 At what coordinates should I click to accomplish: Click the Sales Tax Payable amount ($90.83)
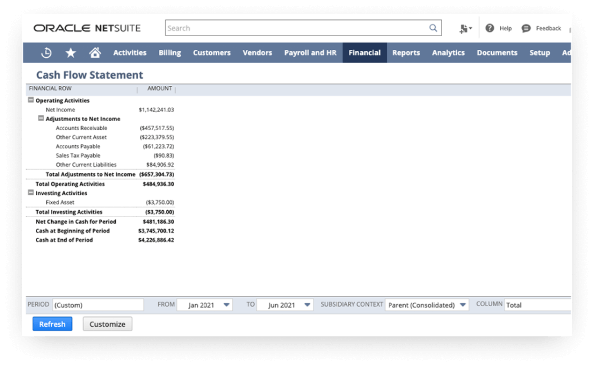(164, 156)
